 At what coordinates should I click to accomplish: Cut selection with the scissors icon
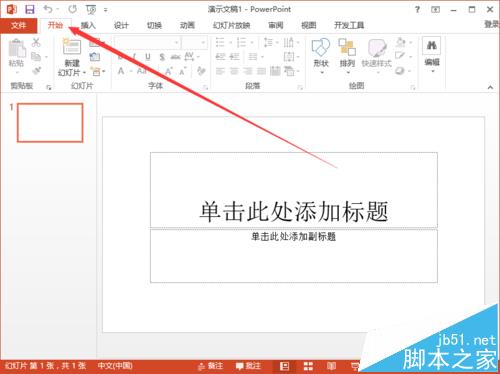[x=36, y=42]
